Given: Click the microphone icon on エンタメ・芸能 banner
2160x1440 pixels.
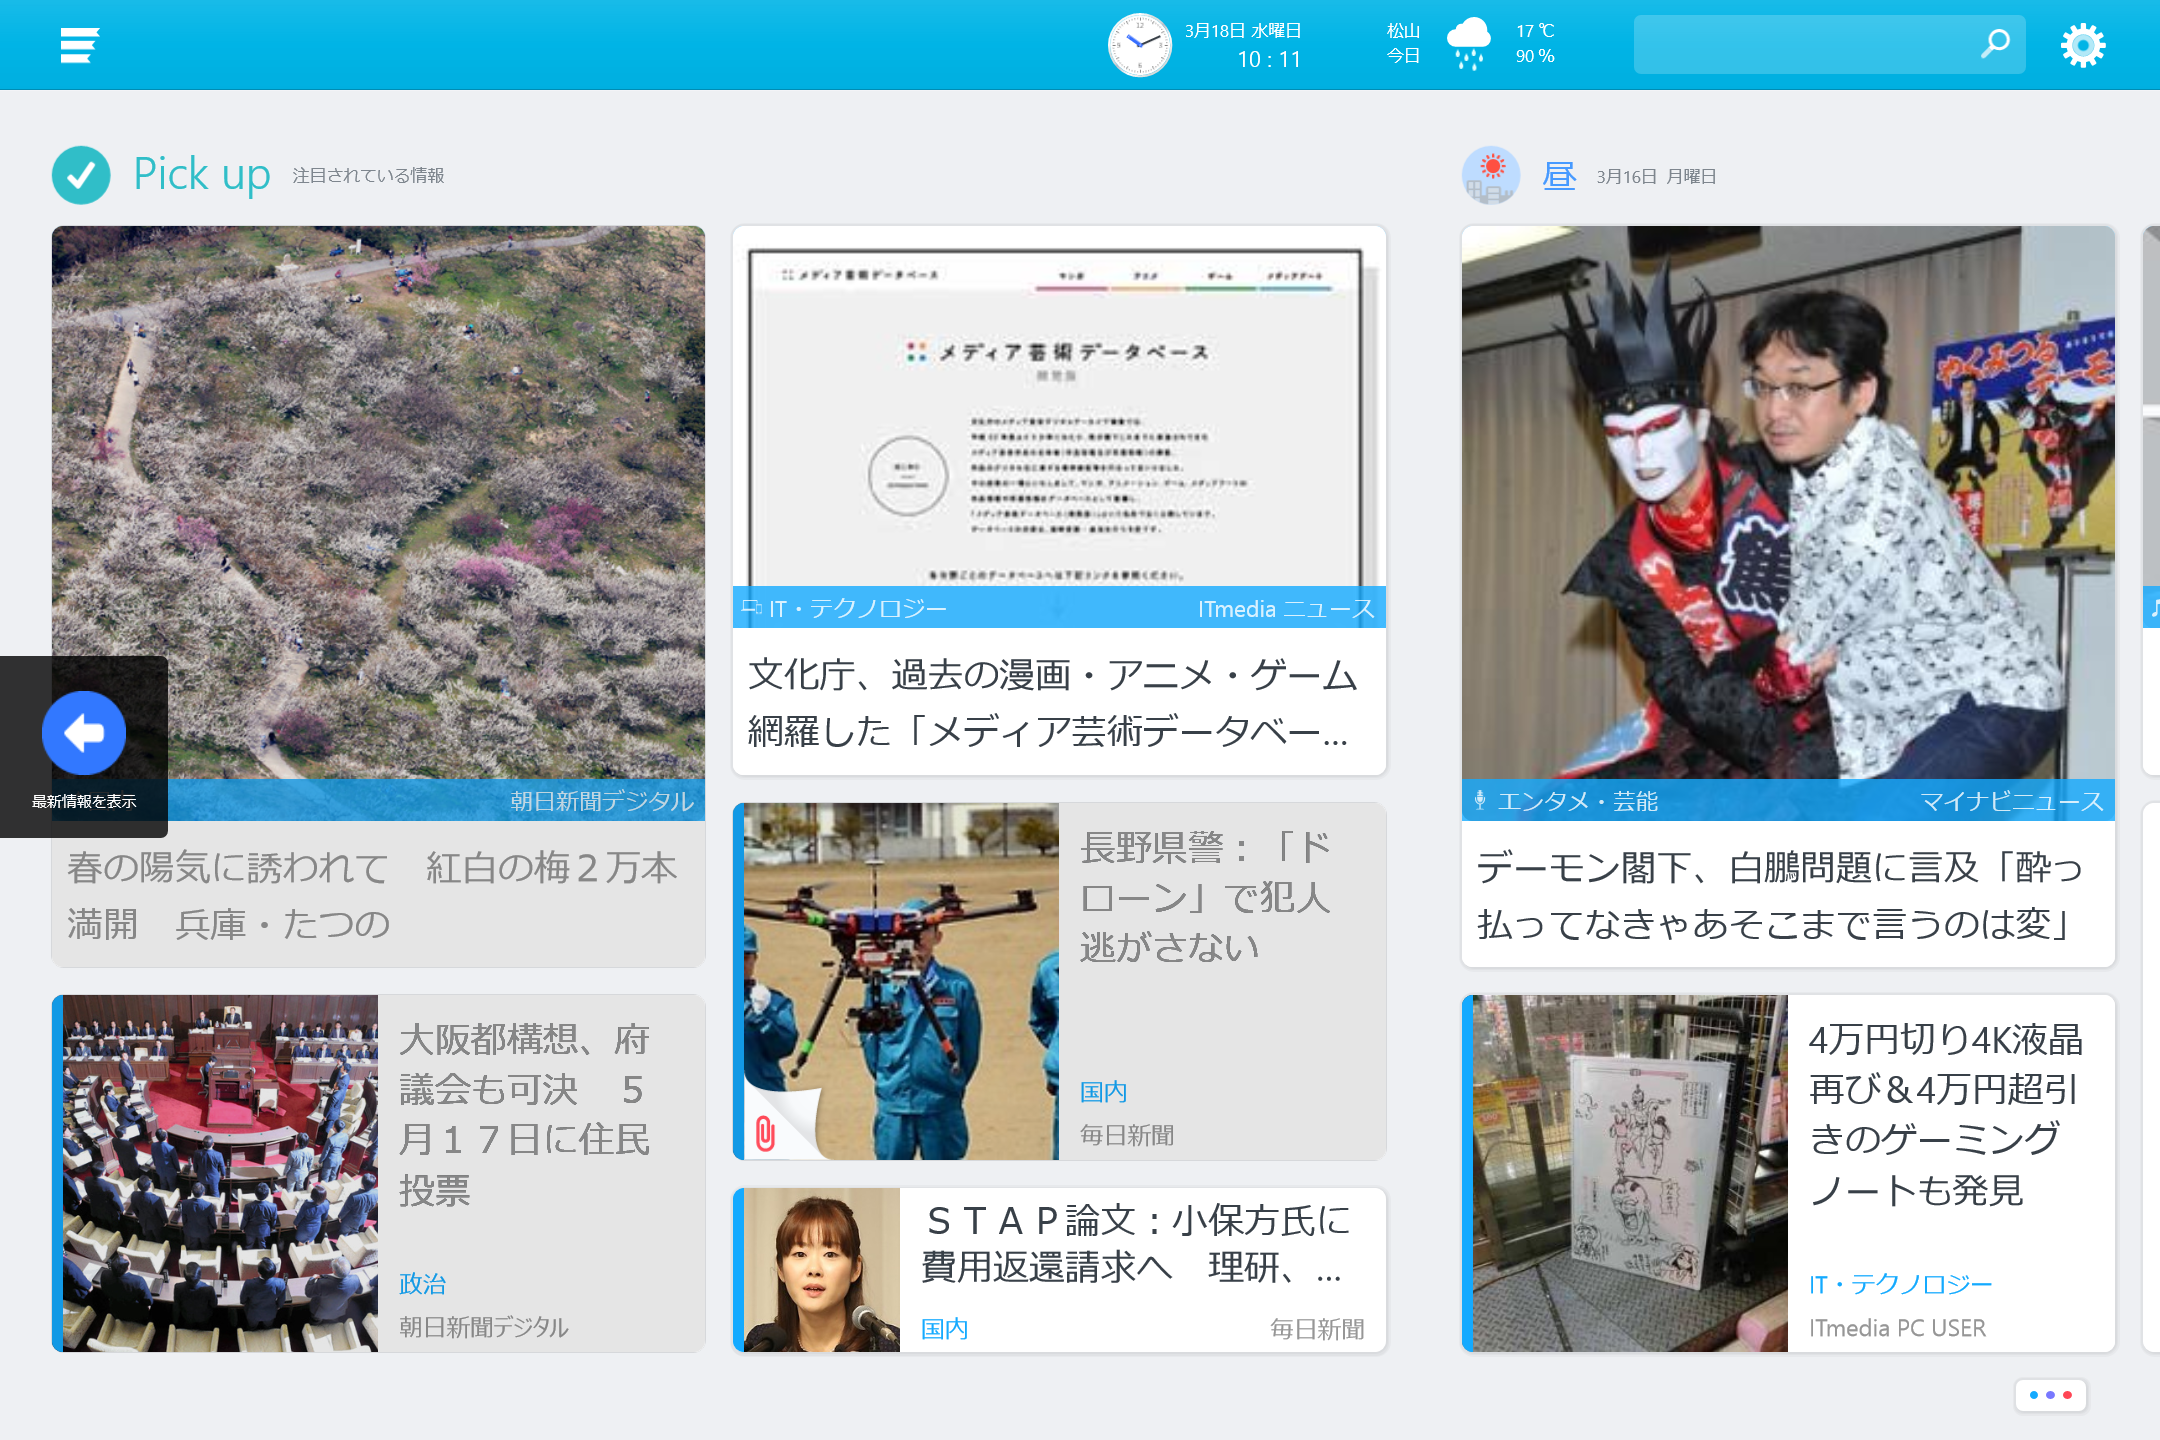Looking at the screenshot, I should point(1481,801).
